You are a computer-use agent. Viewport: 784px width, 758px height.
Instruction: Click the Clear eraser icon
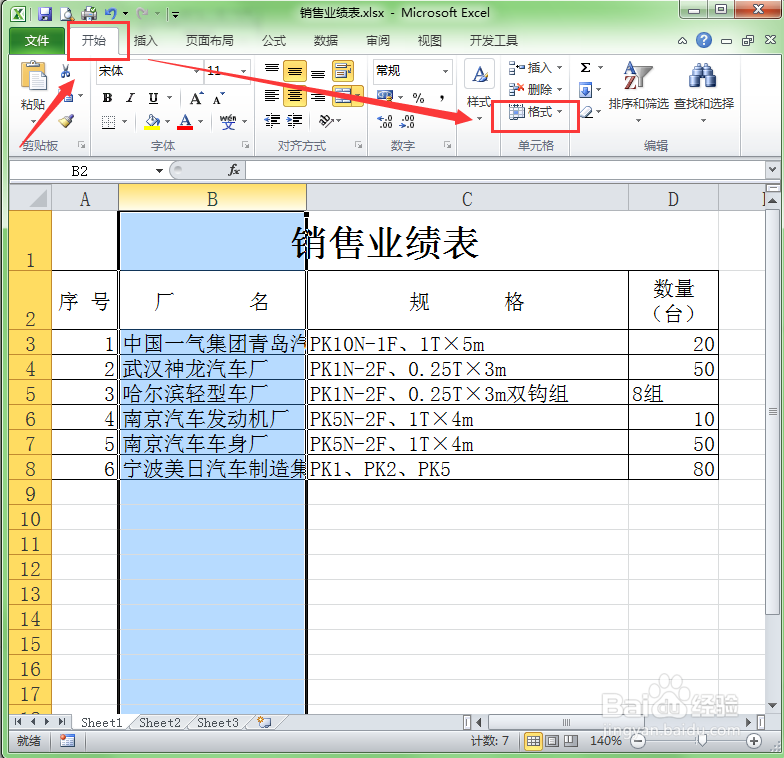(587, 112)
